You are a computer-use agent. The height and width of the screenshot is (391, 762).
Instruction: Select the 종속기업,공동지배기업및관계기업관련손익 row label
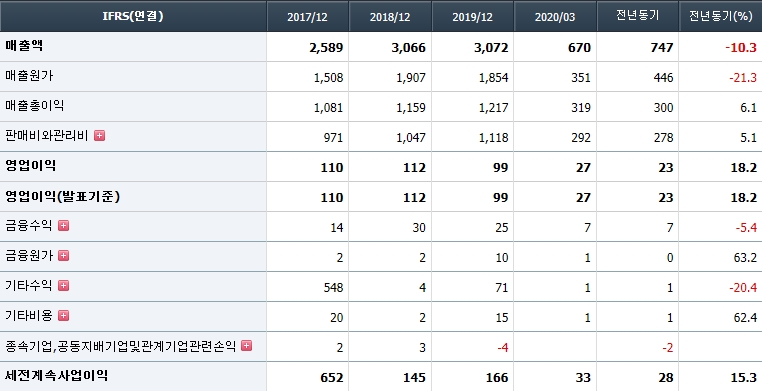121,346
